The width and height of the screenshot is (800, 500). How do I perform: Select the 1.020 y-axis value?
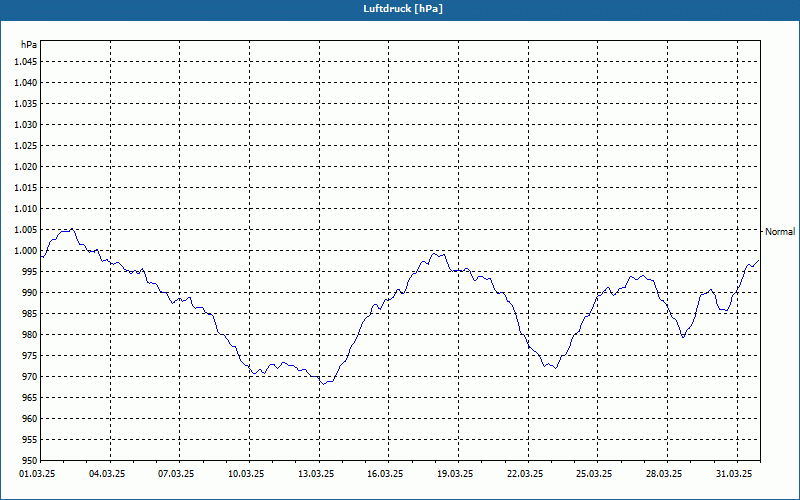tap(26, 166)
